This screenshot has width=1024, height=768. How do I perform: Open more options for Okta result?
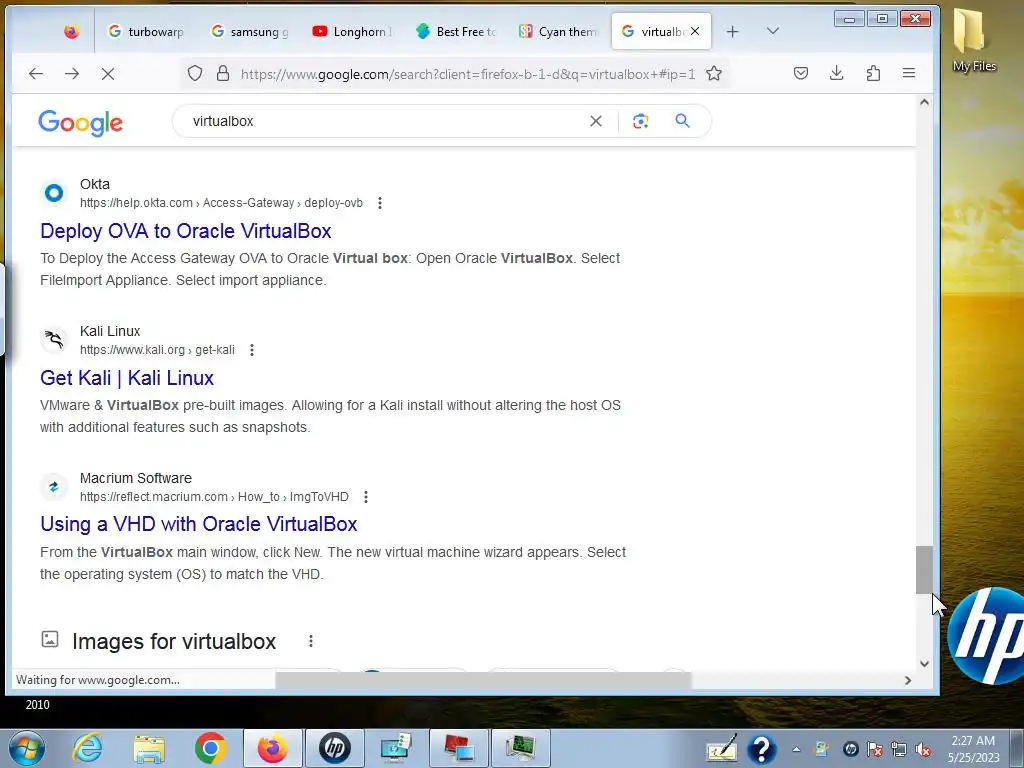click(379, 203)
